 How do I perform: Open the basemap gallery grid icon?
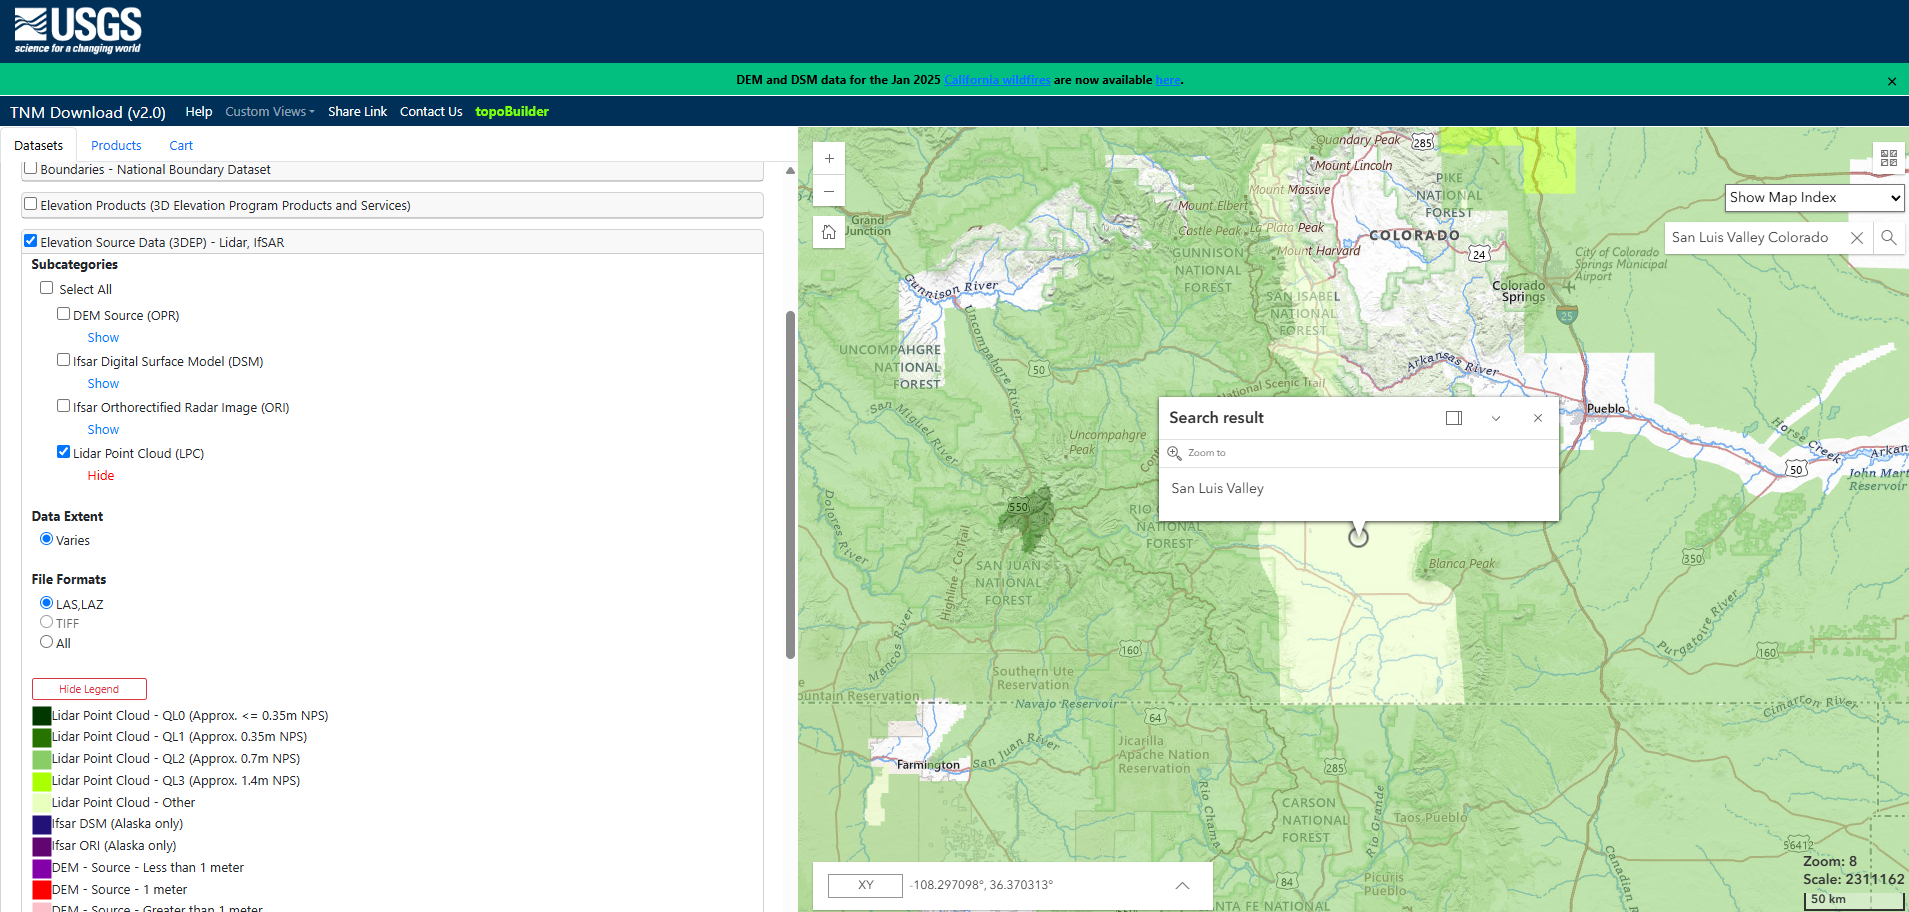click(1888, 158)
